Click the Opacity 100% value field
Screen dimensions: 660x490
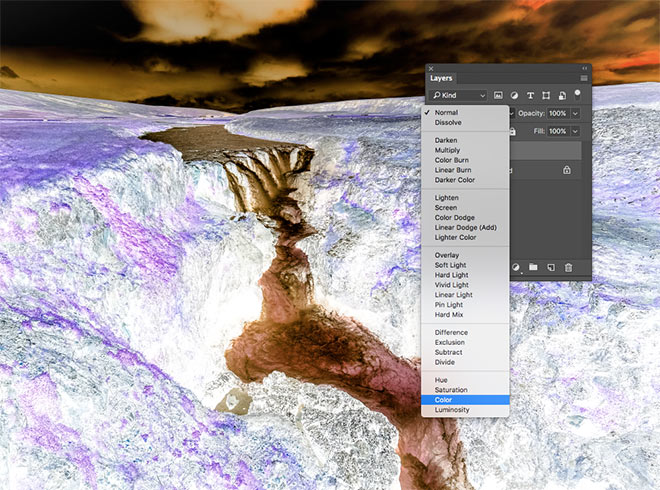pyautogui.click(x=558, y=113)
